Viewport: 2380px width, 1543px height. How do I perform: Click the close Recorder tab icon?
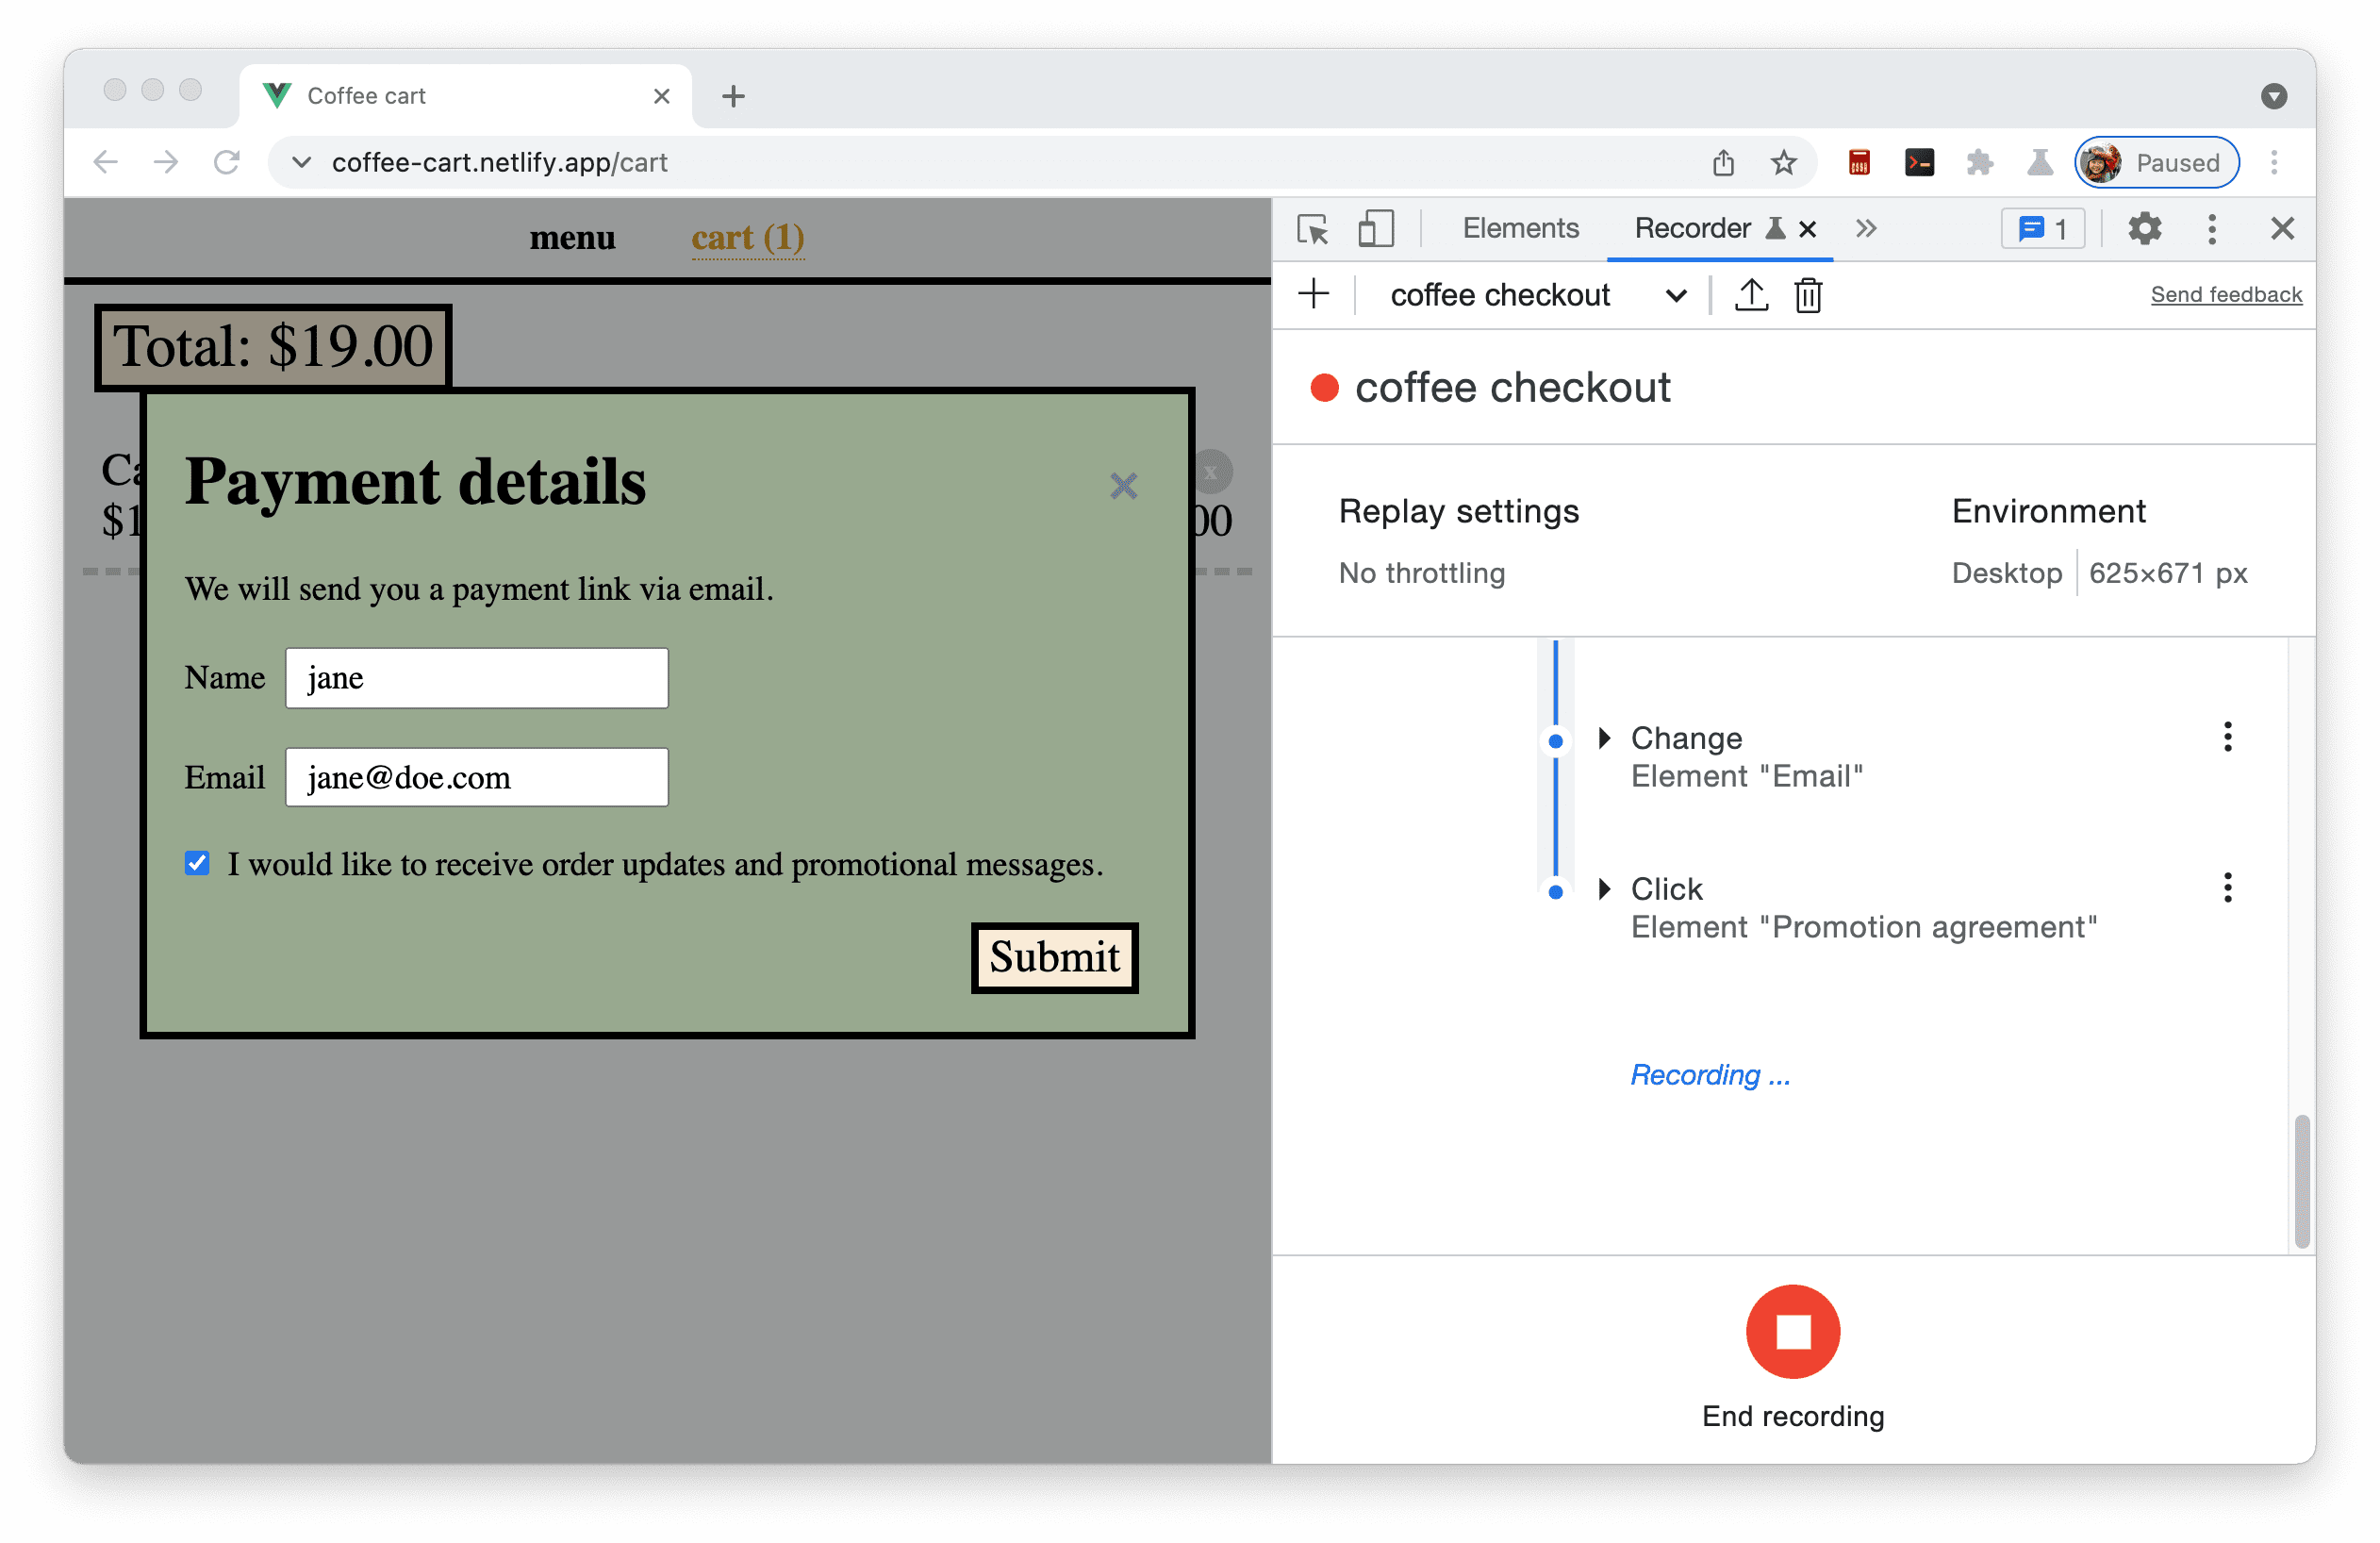(x=1811, y=227)
